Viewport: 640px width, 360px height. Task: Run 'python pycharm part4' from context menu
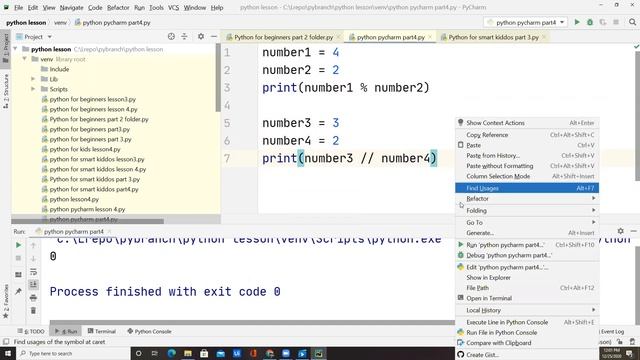[x=527, y=245]
